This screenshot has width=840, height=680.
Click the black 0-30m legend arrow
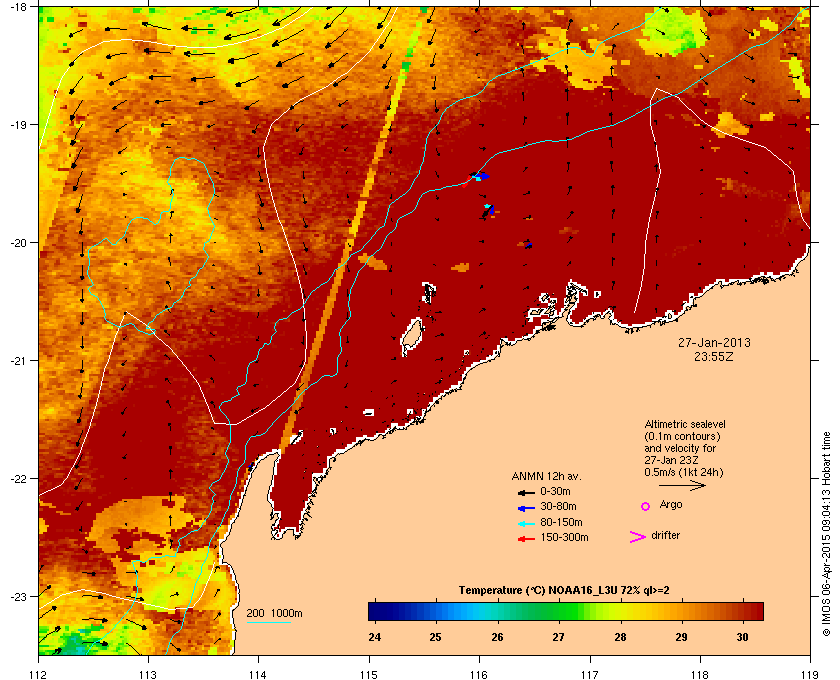tap(526, 492)
